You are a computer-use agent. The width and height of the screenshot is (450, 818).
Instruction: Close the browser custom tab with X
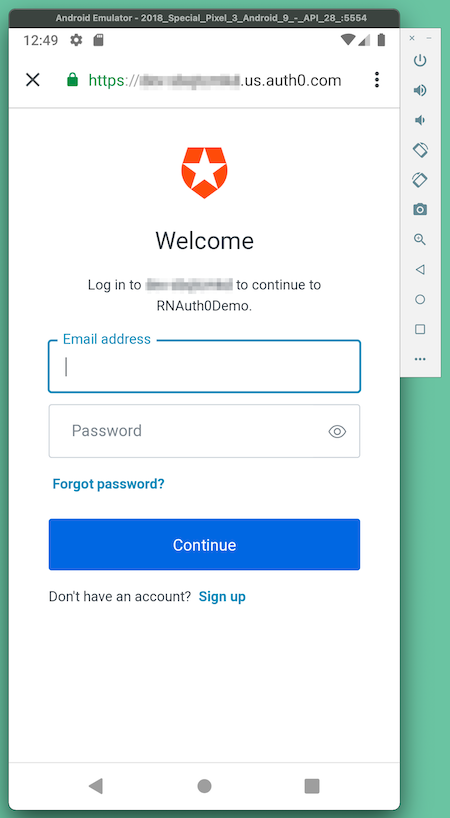point(33,80)
